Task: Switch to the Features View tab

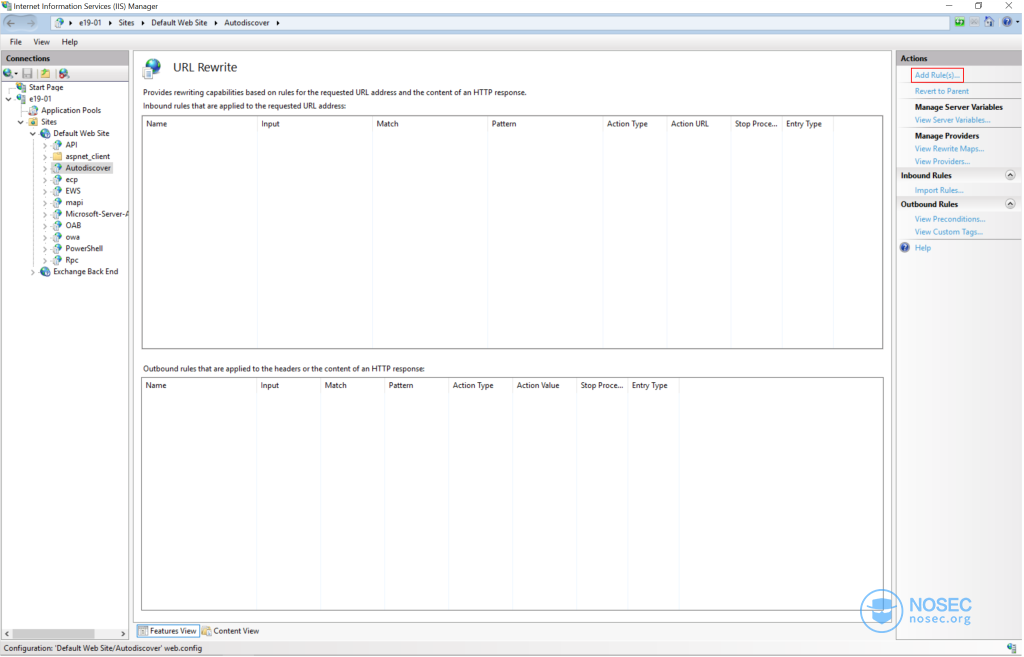Action: [168, 631]
